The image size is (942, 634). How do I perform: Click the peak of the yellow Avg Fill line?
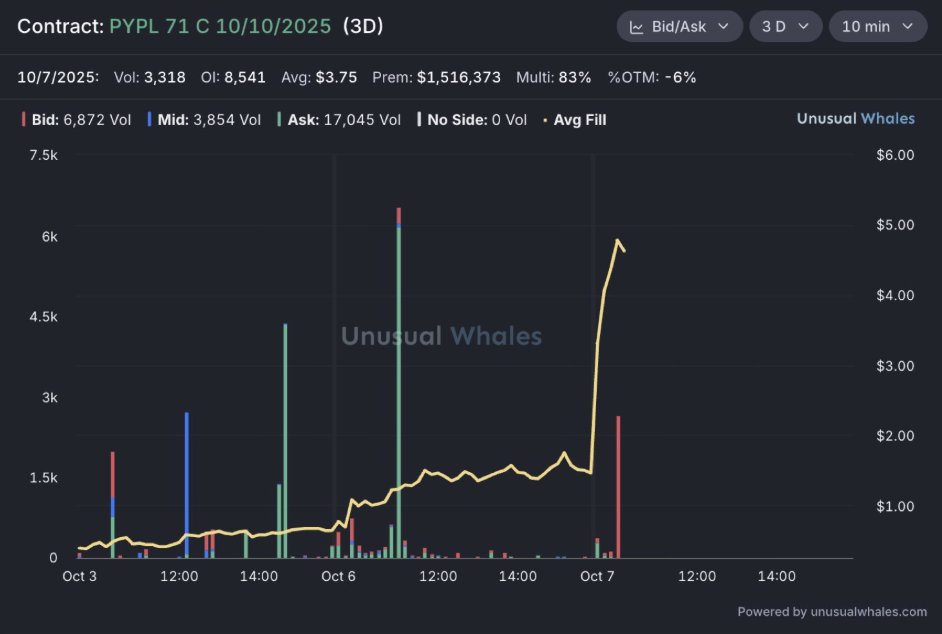(x=618, y=240)
